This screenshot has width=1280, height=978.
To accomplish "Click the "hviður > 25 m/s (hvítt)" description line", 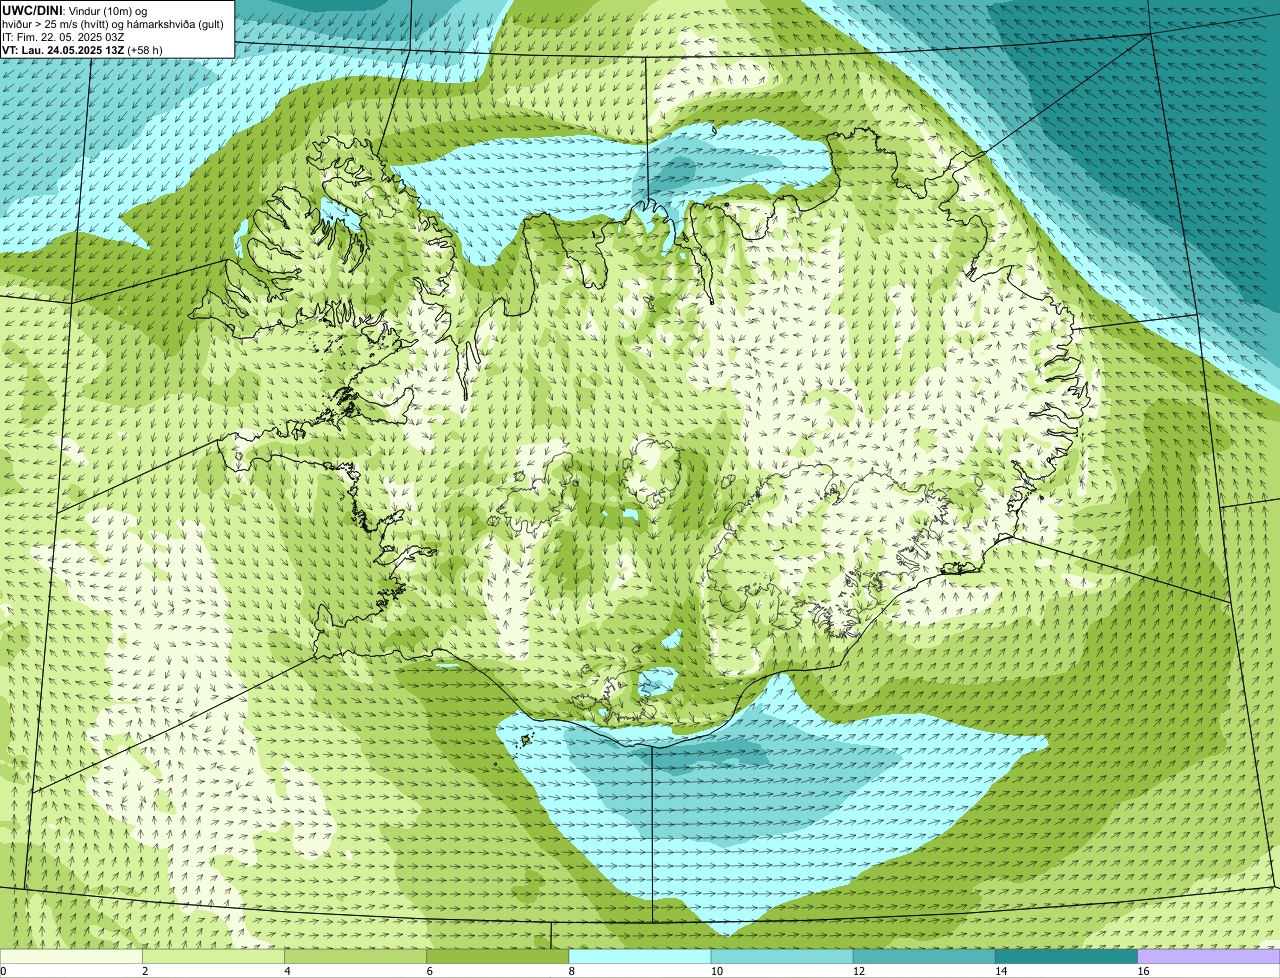I will pos(113,24).
